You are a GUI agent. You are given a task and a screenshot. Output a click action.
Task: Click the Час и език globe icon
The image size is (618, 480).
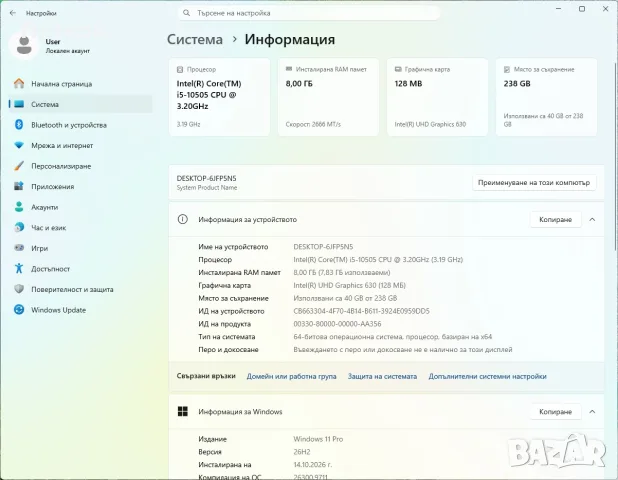[x=19, y=227]
